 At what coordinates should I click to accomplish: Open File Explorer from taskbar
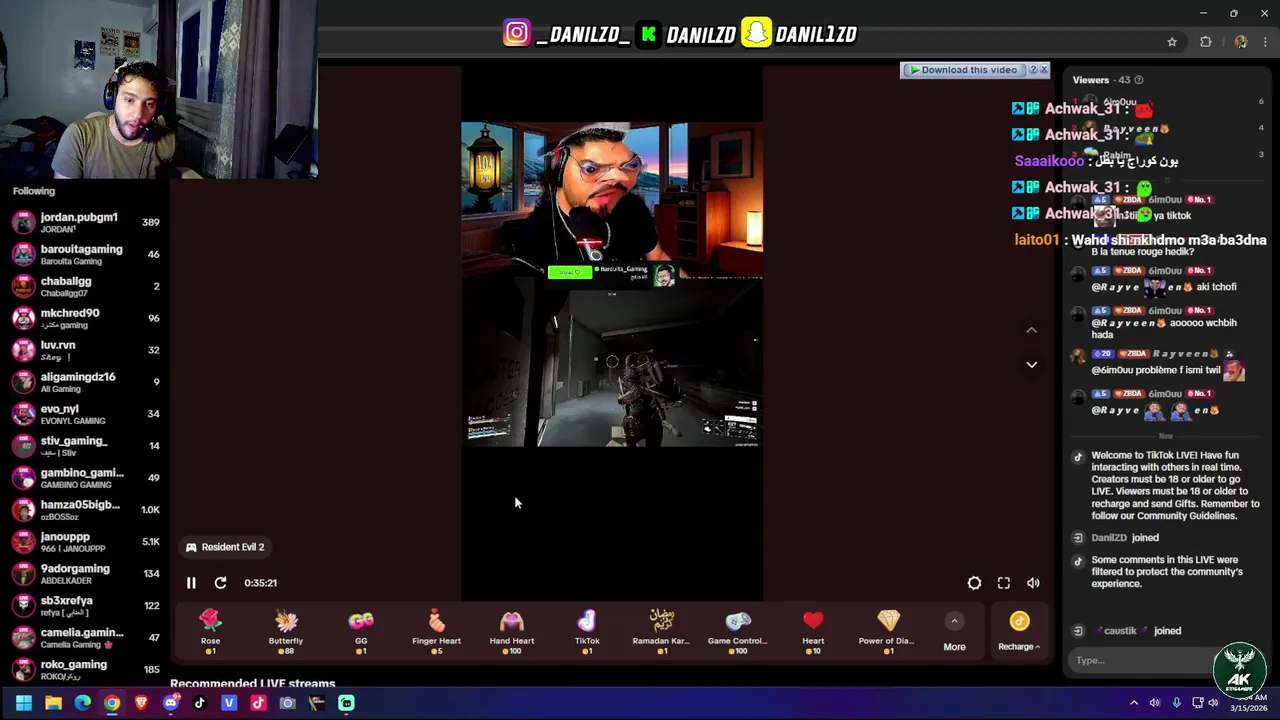(53, 703)
